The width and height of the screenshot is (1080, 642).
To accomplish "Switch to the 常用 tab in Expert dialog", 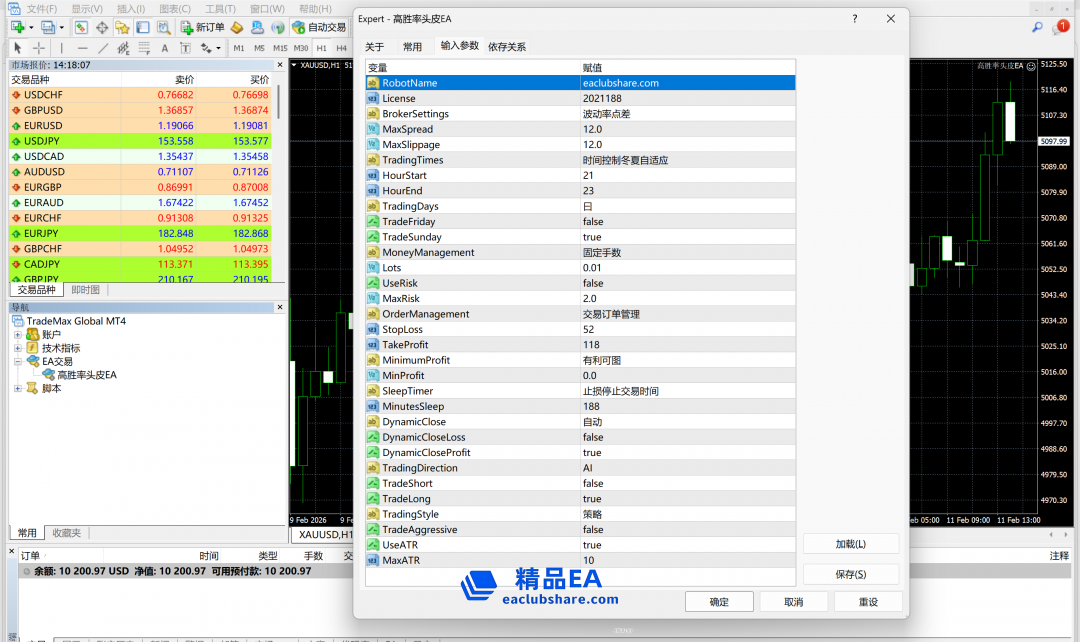I will (x=412, y=46).
